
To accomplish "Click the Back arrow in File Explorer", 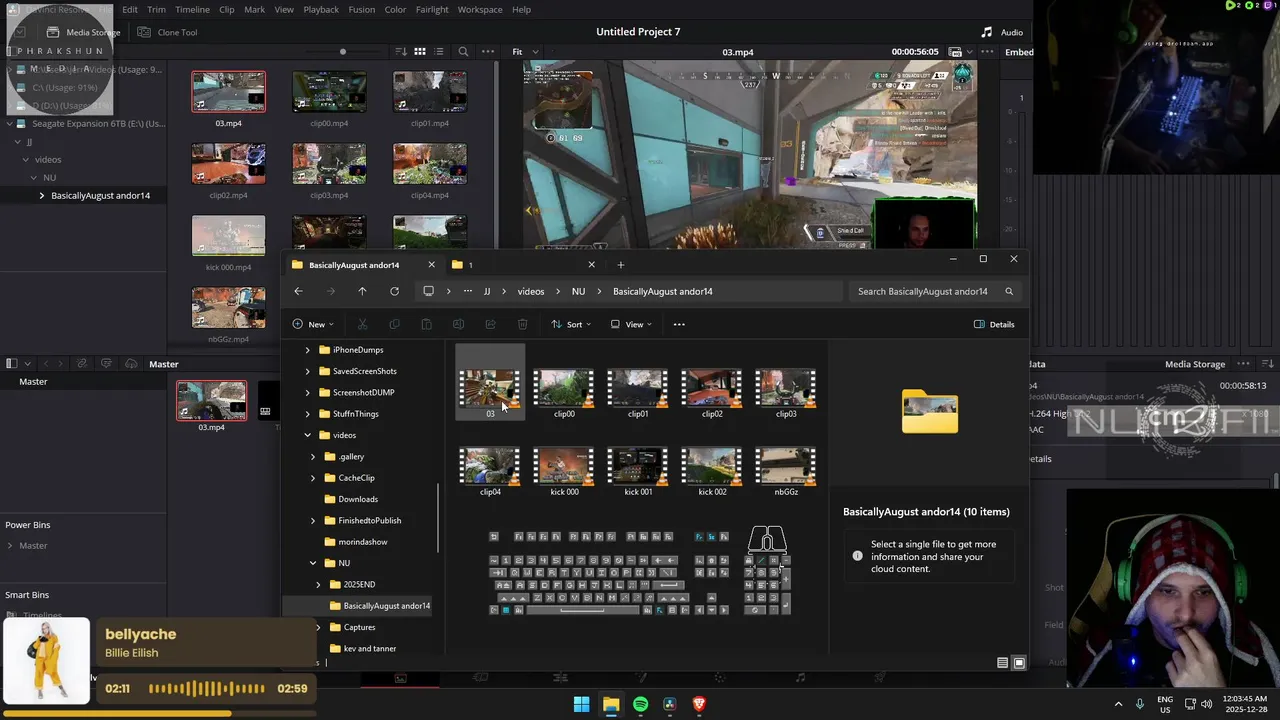I will pos(298,291).
